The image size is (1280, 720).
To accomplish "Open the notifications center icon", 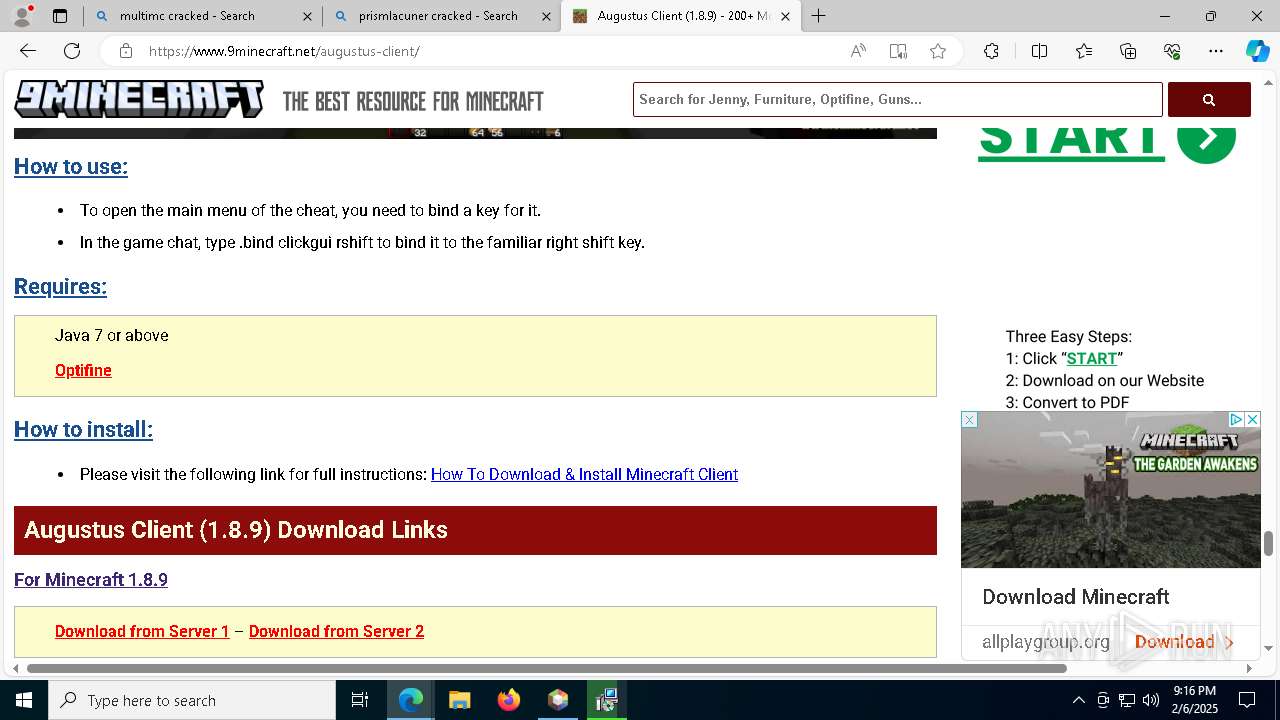I will [1247, 700].
